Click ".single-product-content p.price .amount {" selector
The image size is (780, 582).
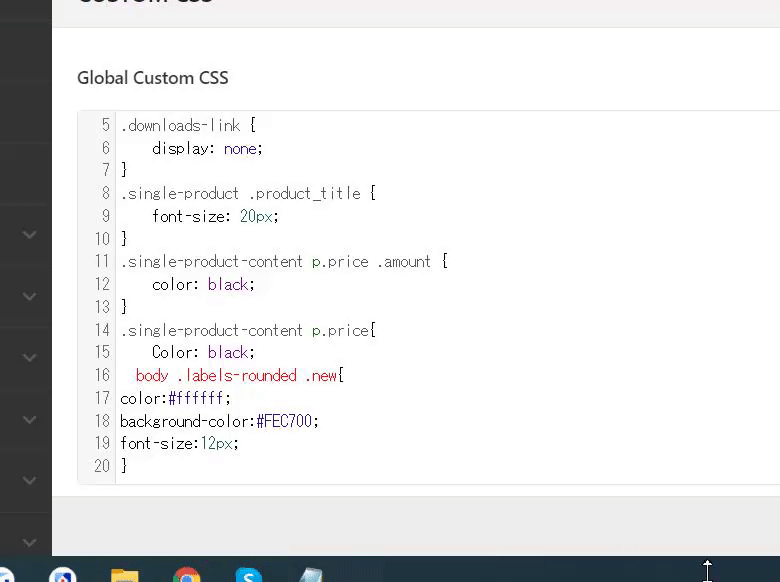point(284,262)
